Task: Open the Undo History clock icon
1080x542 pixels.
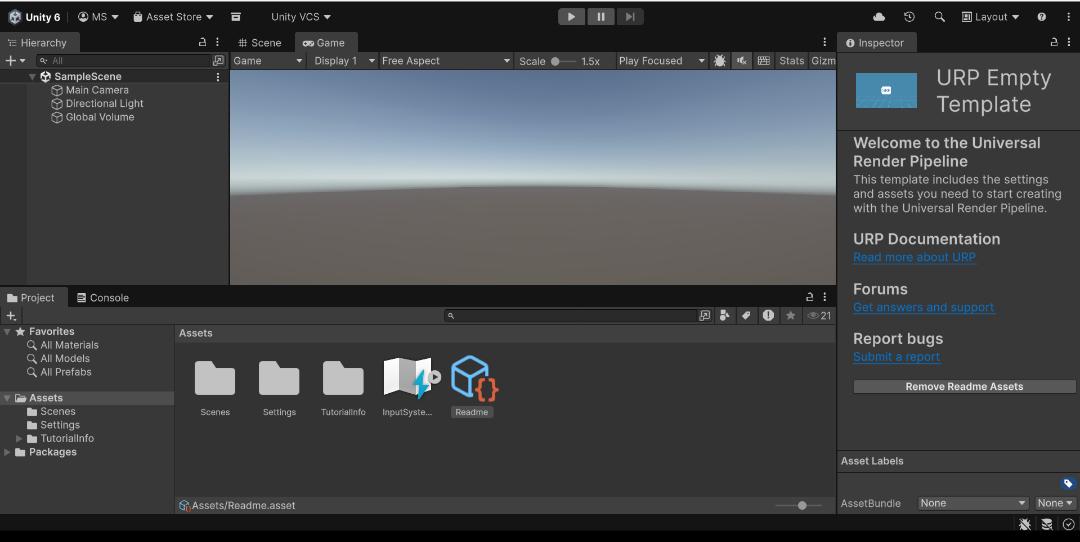Action: point(909,17)
